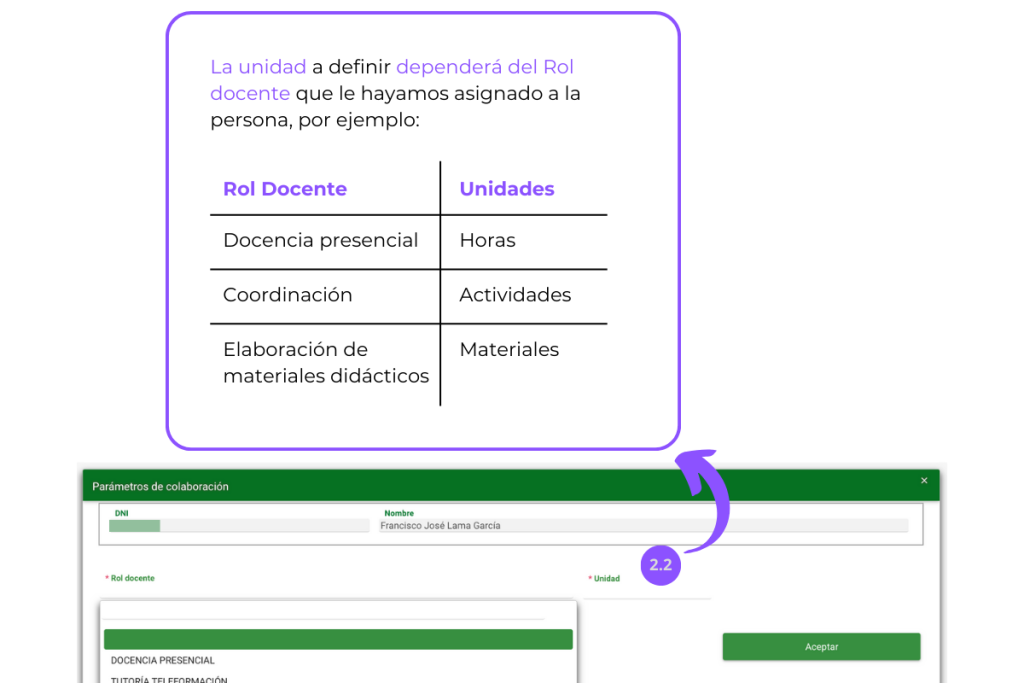Click the Materiales table cell

point(509,349)
